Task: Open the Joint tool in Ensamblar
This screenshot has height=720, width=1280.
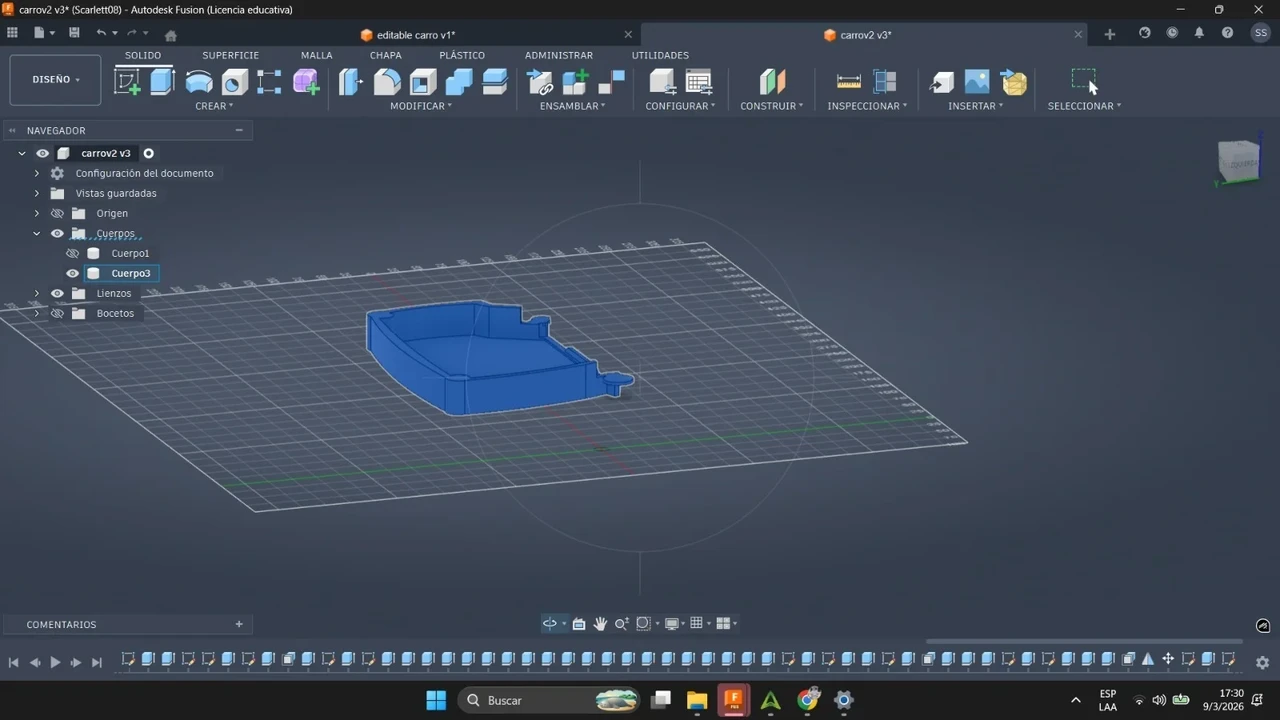Action: click(540, 81)
